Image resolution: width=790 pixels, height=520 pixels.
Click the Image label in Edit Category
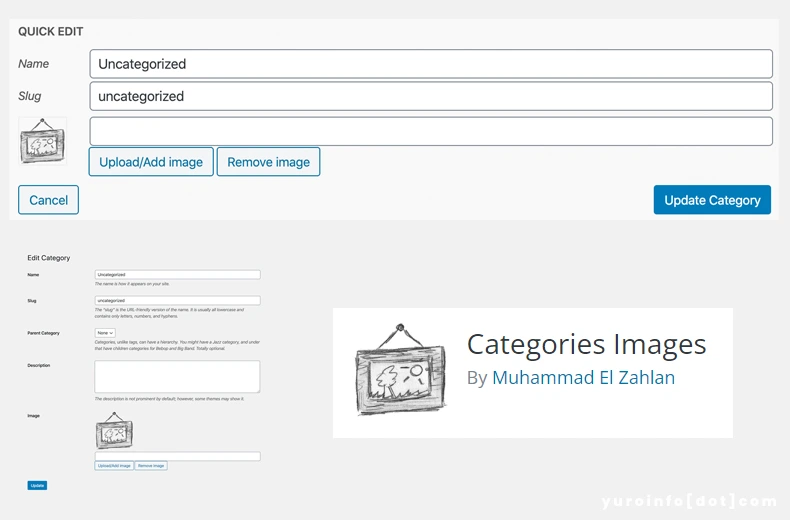click(x=33, y=416)
